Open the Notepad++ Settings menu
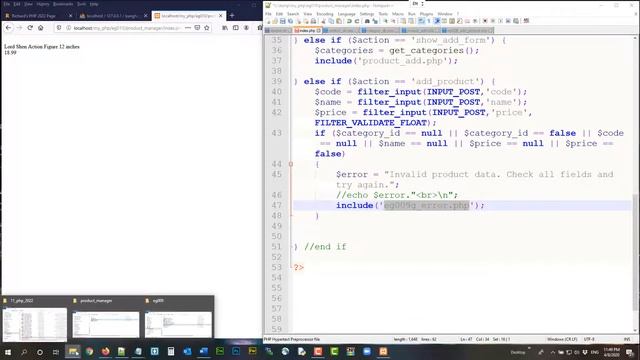Image resolution: width=640 pixels, height=360 pixels. coord(367,14)
